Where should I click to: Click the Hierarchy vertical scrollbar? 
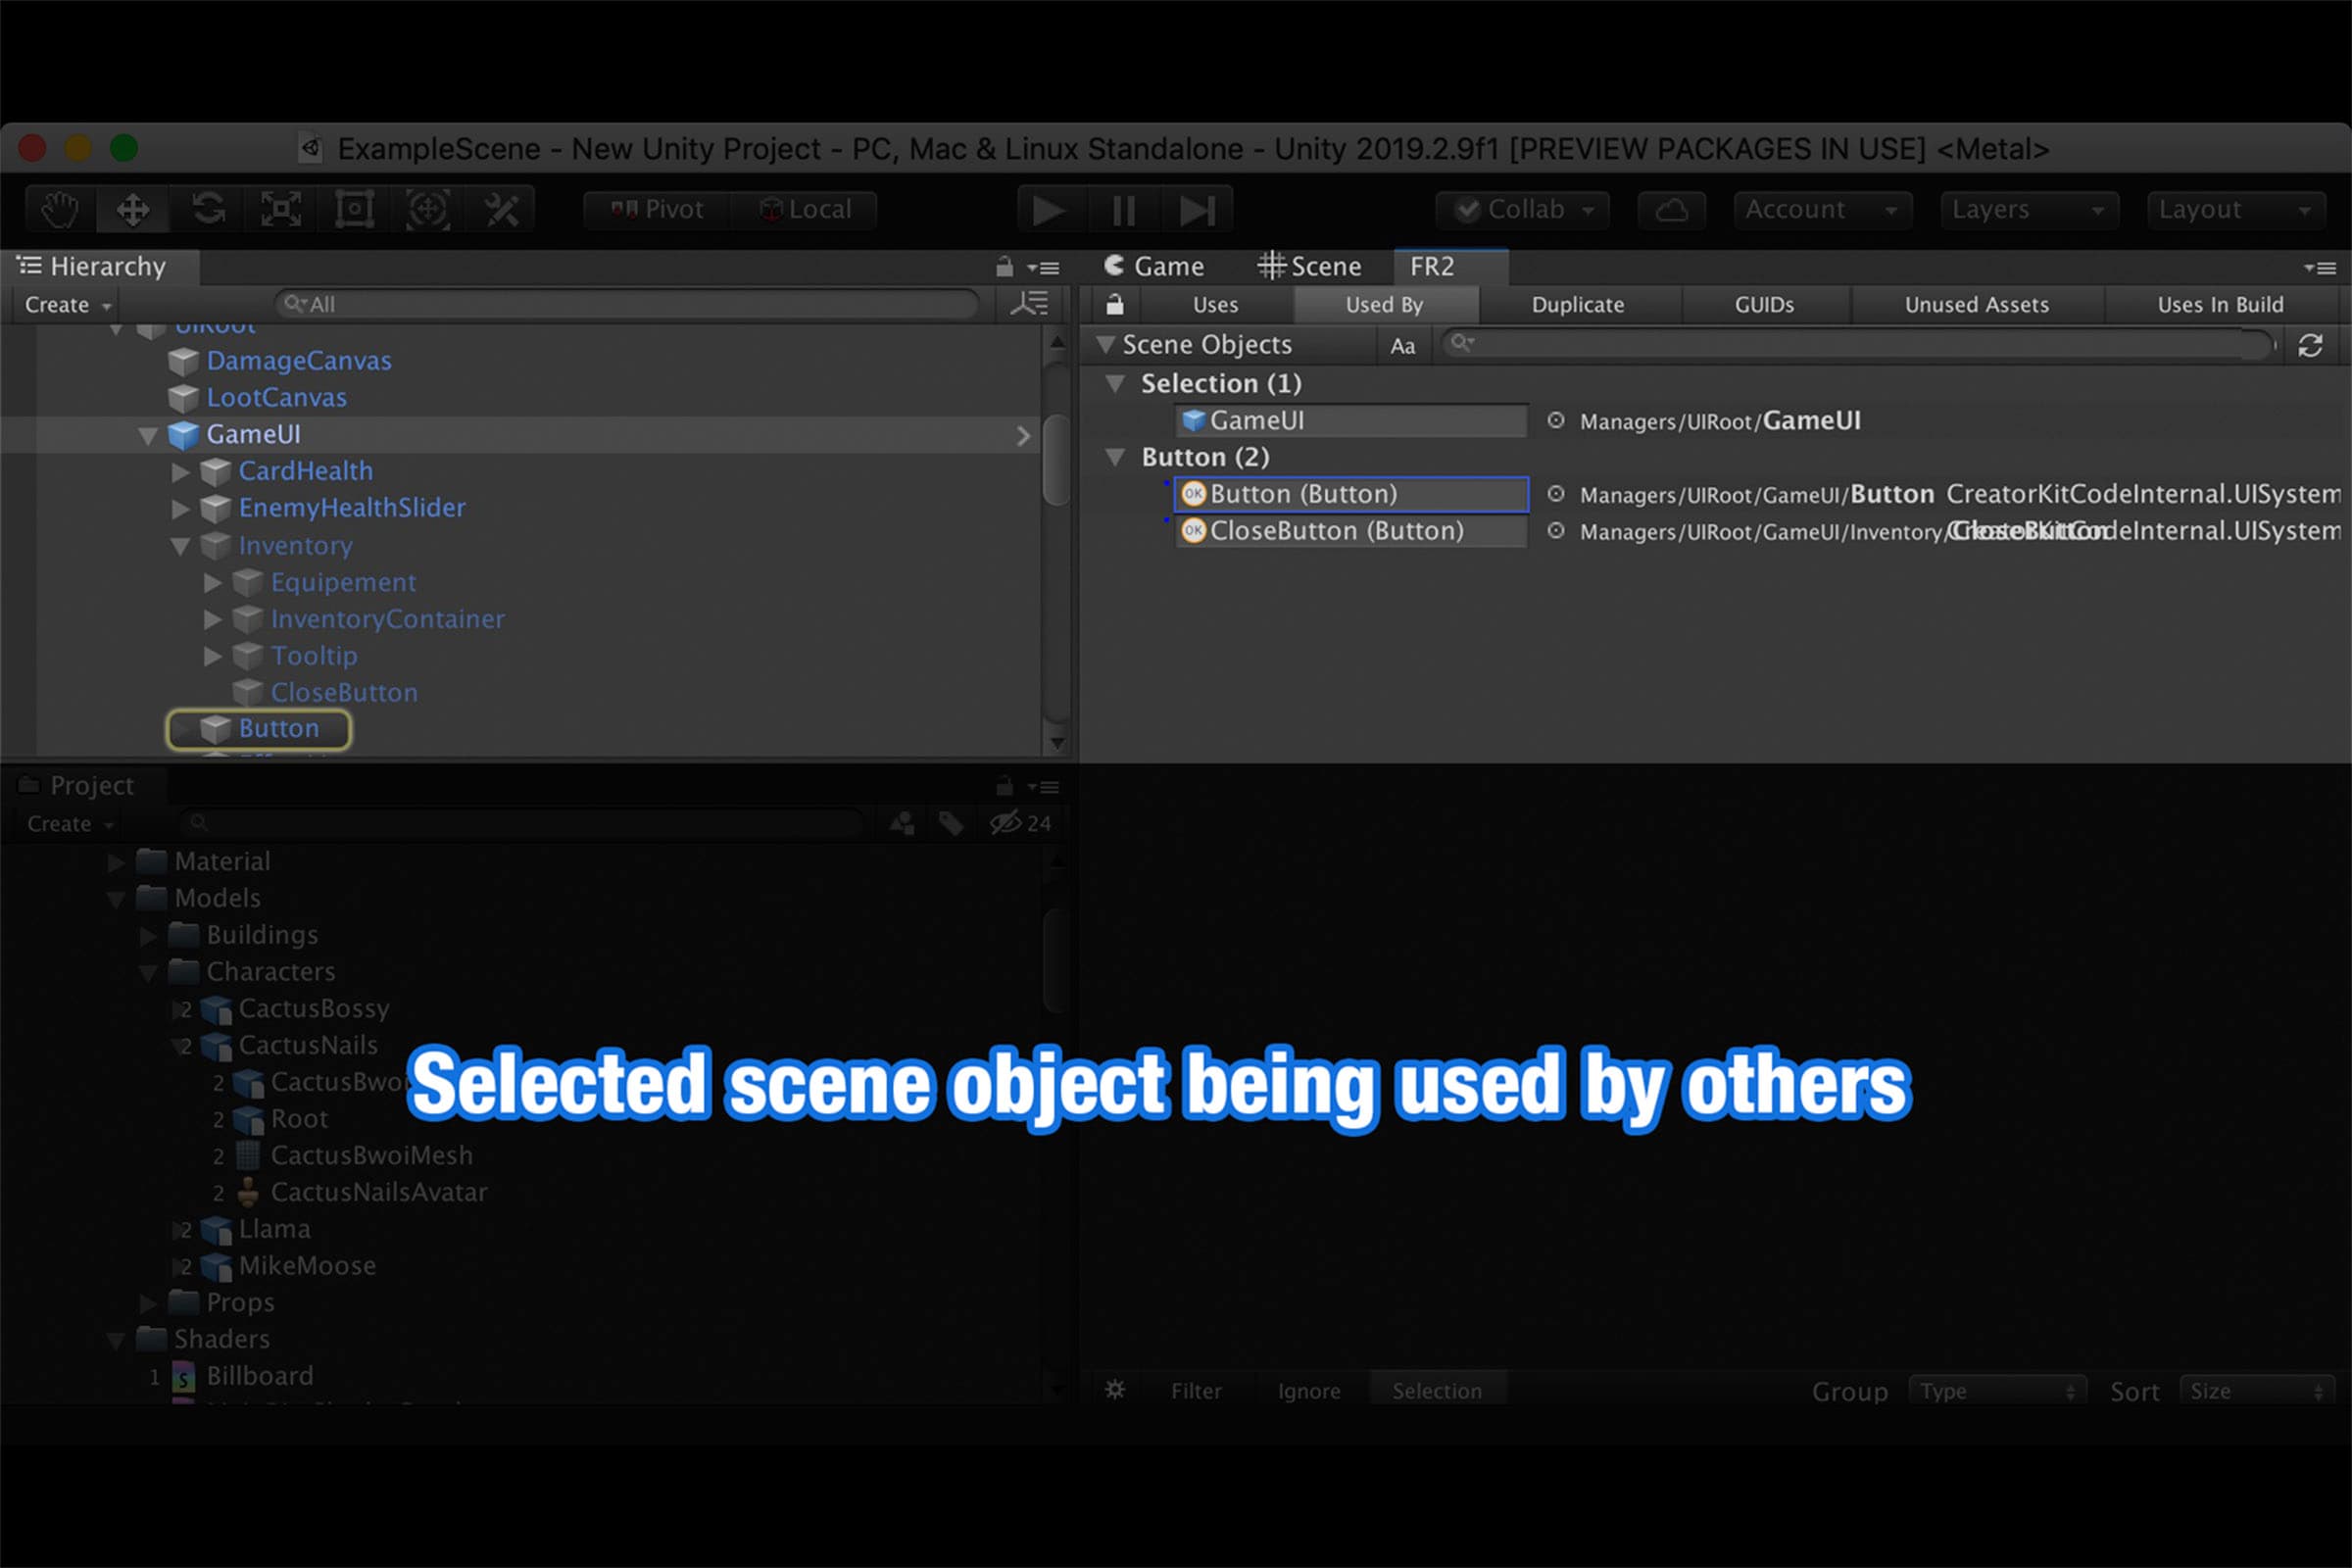[1056, 460]
